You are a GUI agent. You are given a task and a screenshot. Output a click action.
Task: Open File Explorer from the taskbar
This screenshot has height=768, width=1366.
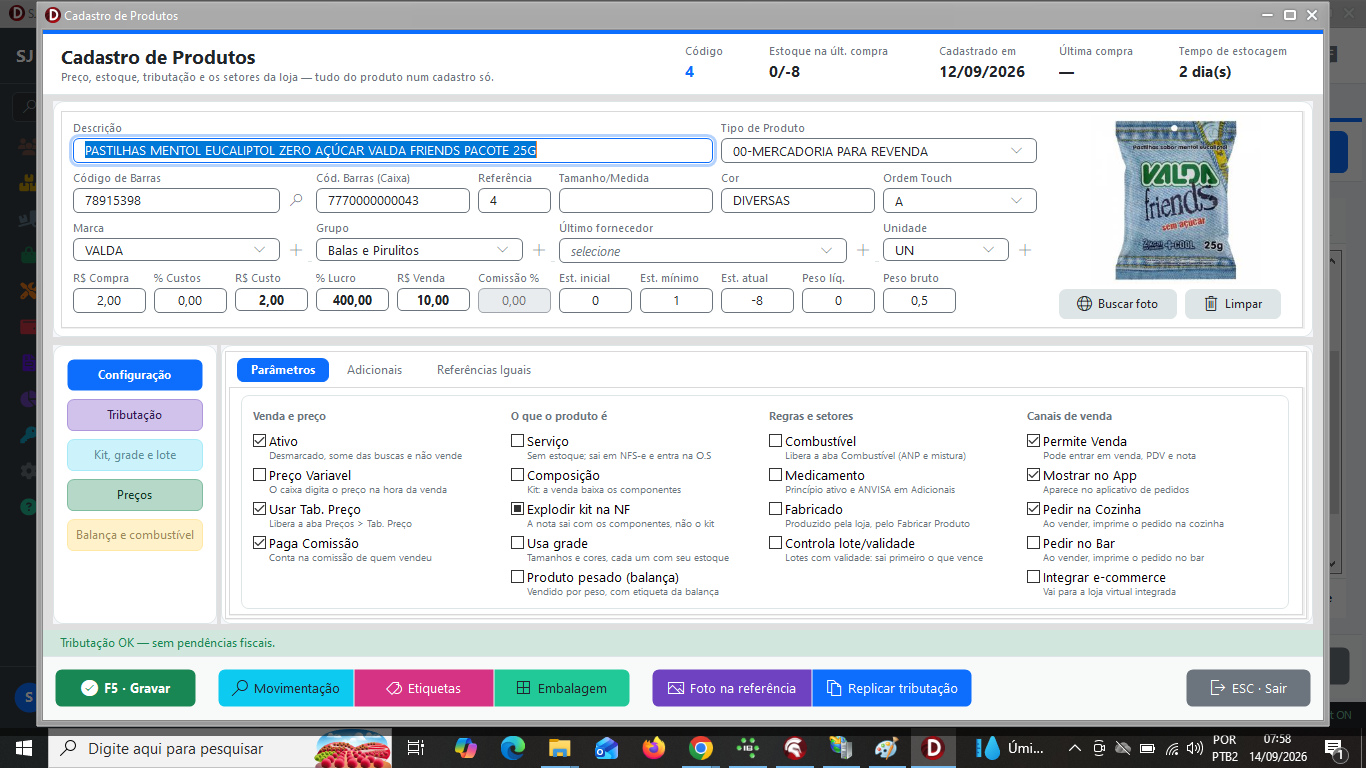[x=559, y=748]
